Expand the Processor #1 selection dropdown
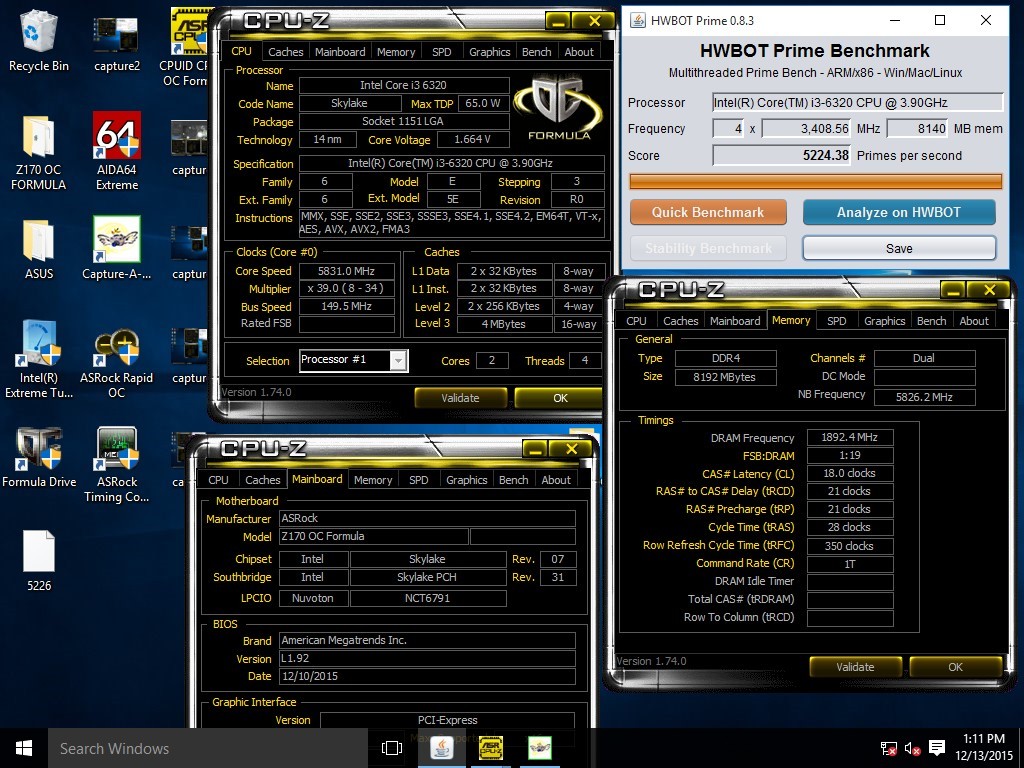The width and height of the screenshot is (1024, 768). click(398, 360)
